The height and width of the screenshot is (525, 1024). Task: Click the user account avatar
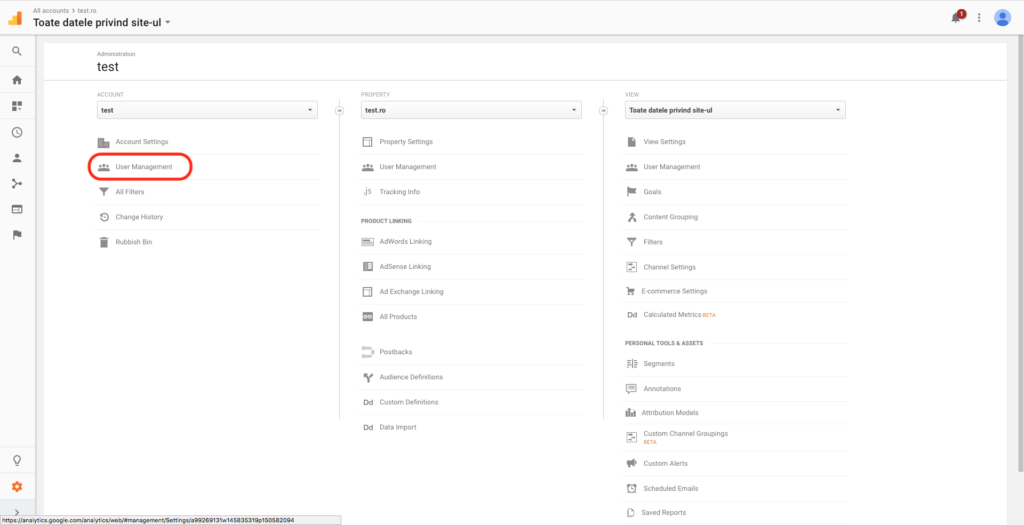coord(1002,18)
